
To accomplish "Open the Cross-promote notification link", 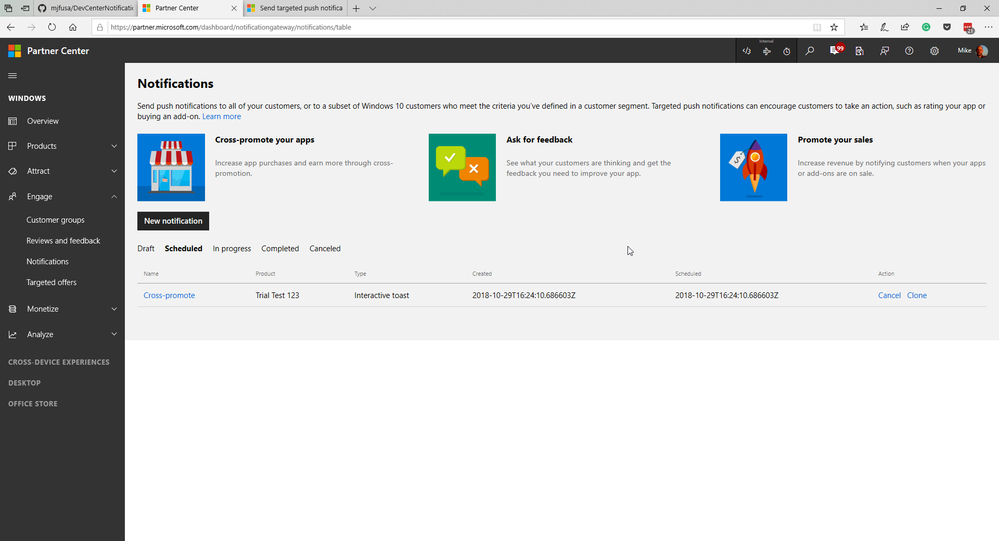I will [169, 295].
